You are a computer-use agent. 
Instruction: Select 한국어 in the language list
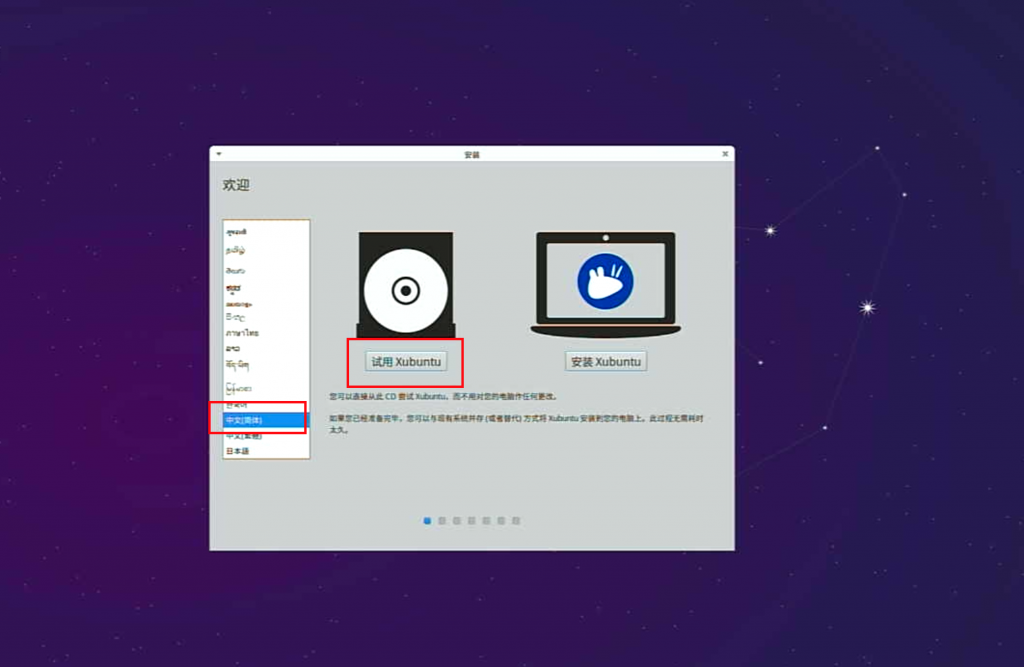[266, 405]
